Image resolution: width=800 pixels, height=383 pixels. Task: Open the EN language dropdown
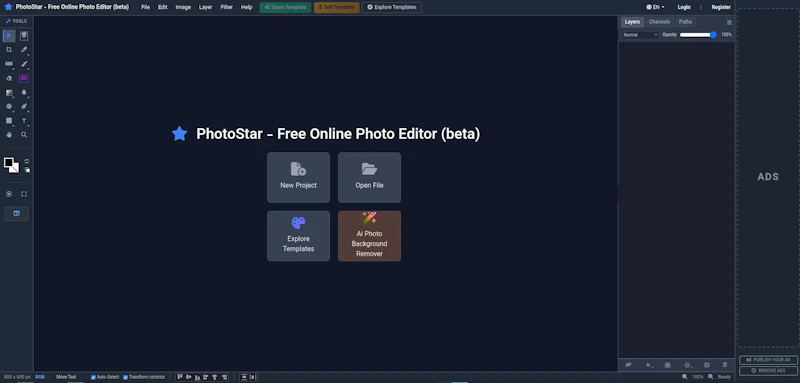(656, 7)
